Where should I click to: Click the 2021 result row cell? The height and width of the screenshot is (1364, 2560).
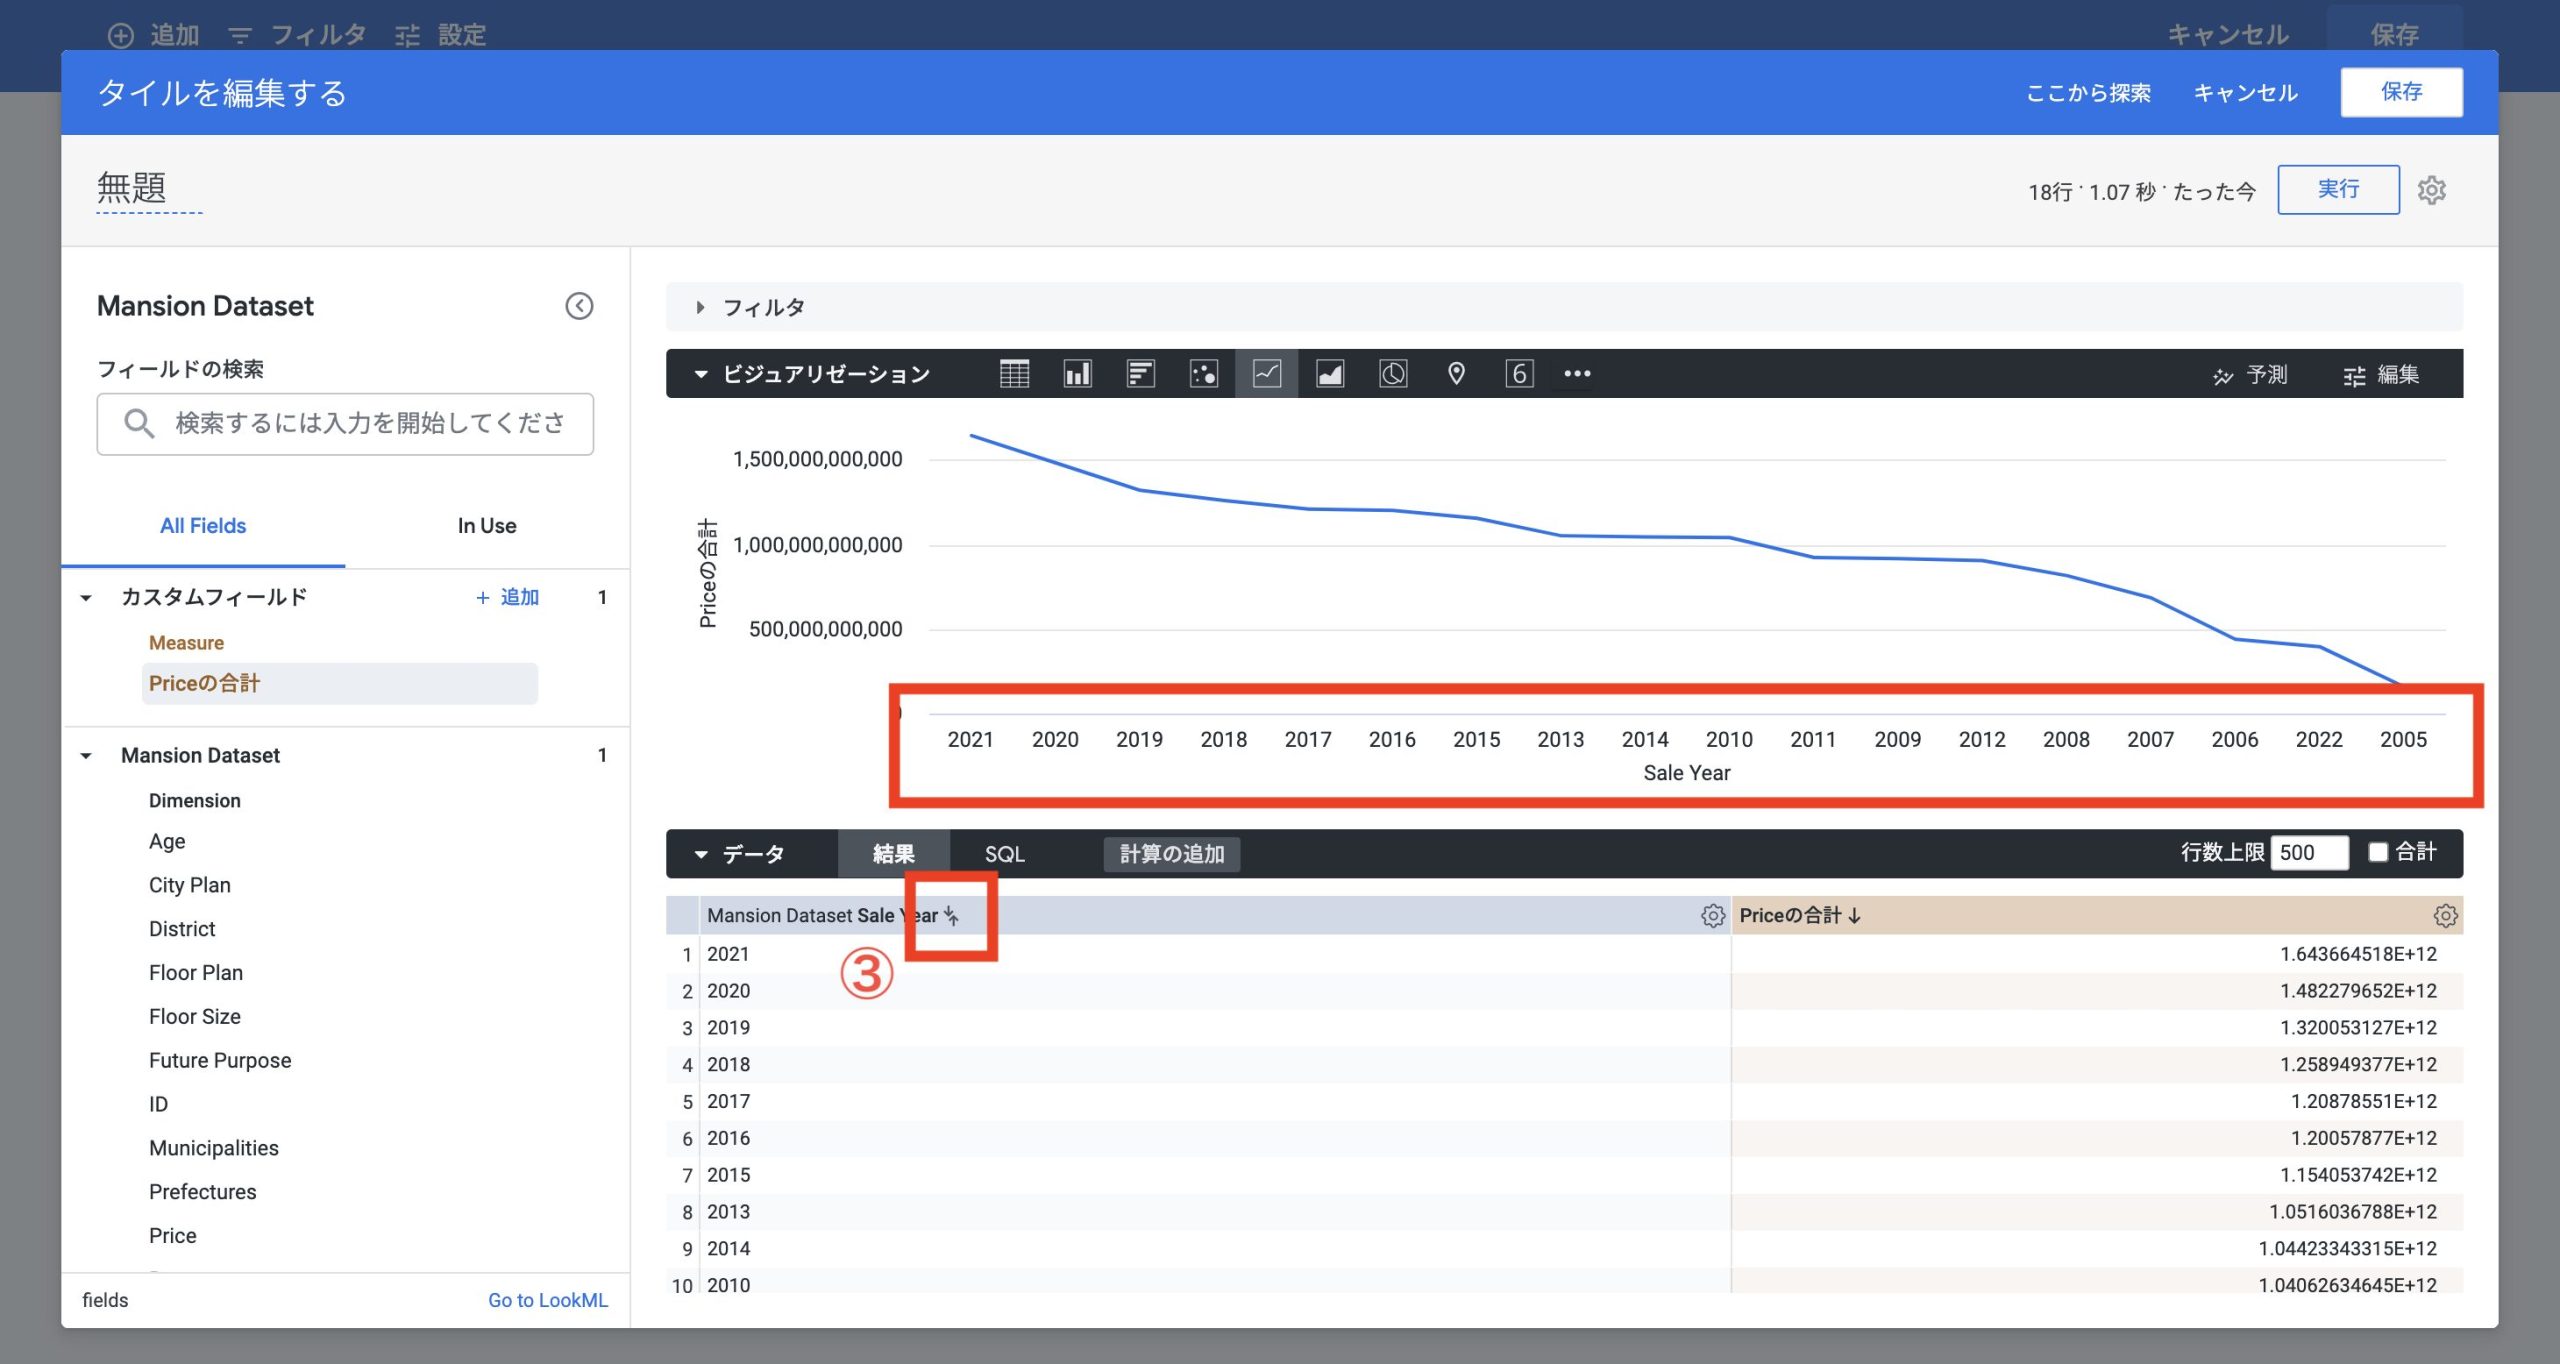click(x=1215, y=954)
